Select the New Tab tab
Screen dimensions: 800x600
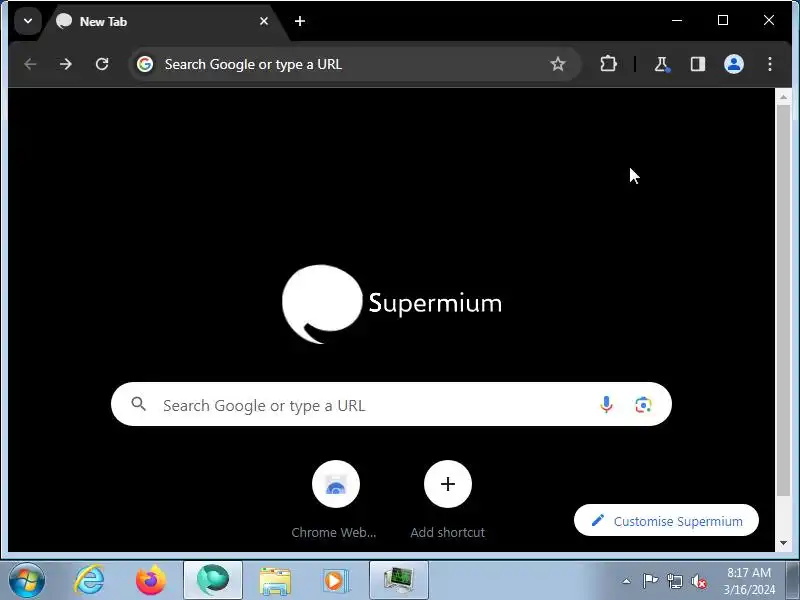coord(163,22)
